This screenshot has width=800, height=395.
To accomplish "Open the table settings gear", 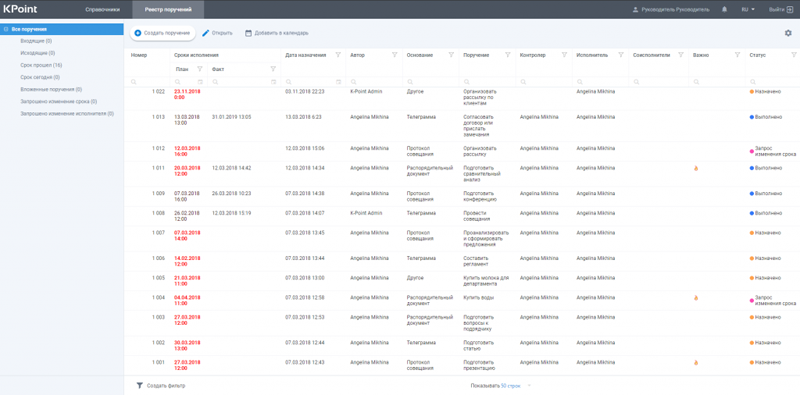I will point(788,33).
